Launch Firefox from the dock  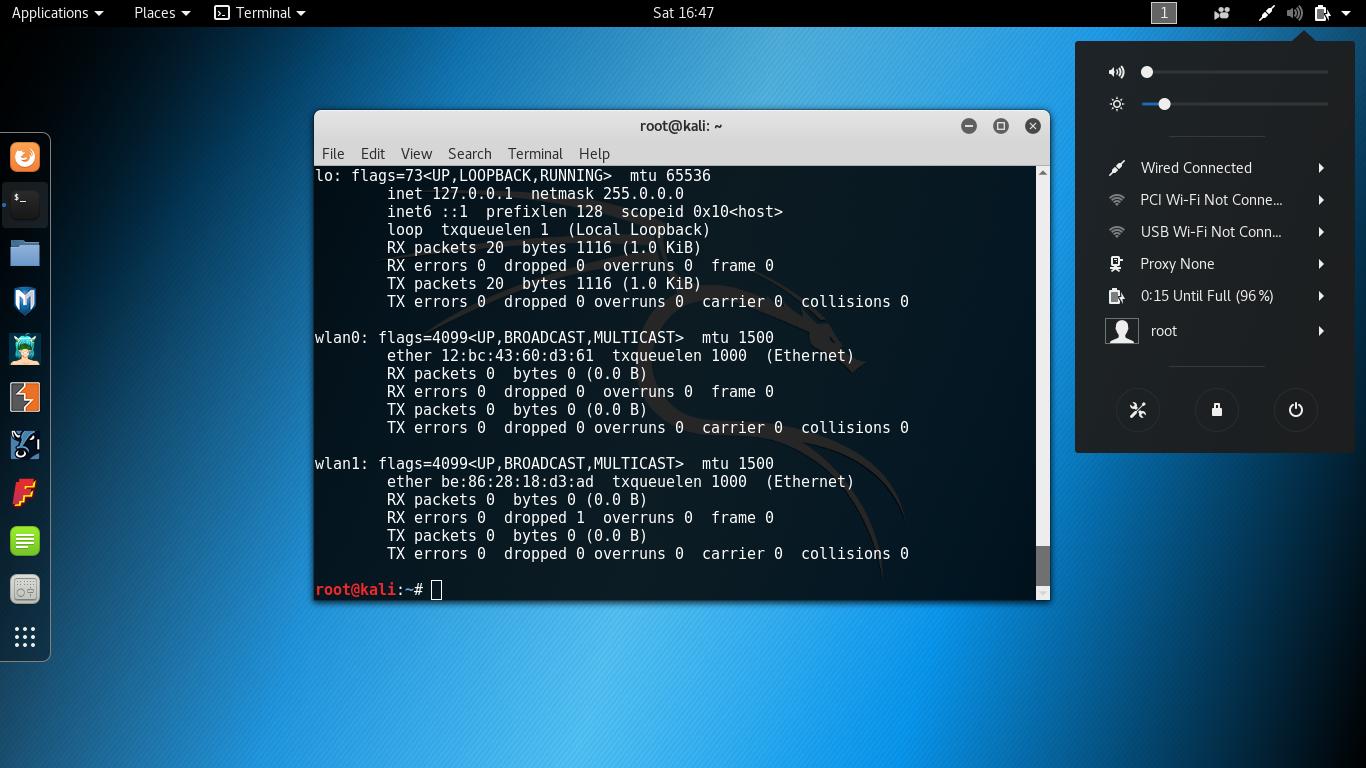pyautogui.click(x=24, y=156)
